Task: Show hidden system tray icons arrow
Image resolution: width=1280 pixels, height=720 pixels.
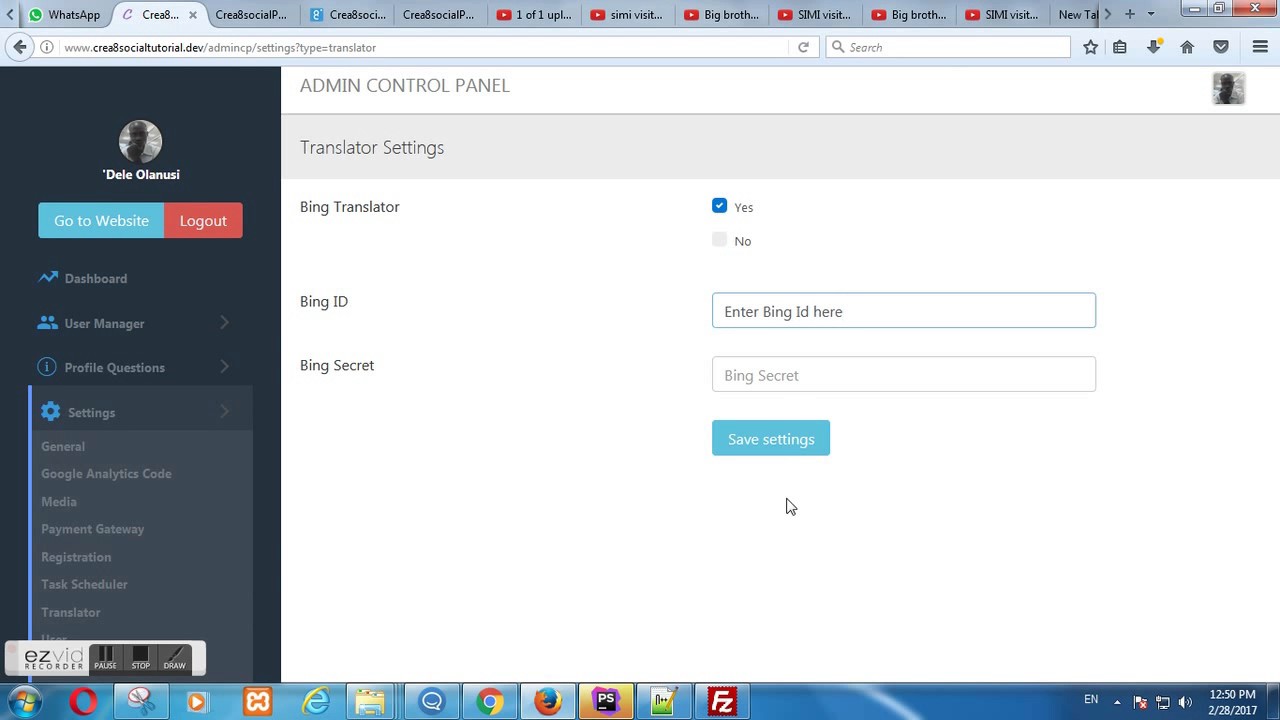Action: coord(1117,702)
